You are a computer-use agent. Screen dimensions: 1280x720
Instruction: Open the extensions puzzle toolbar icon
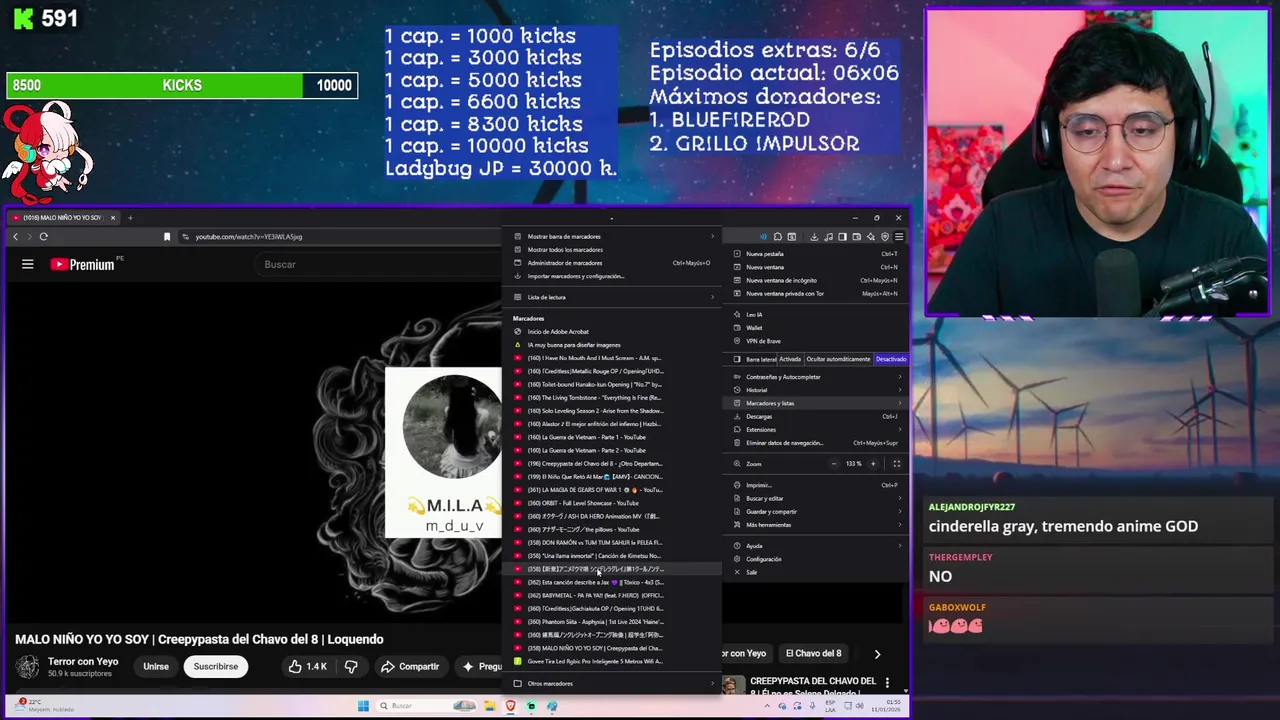778,237
